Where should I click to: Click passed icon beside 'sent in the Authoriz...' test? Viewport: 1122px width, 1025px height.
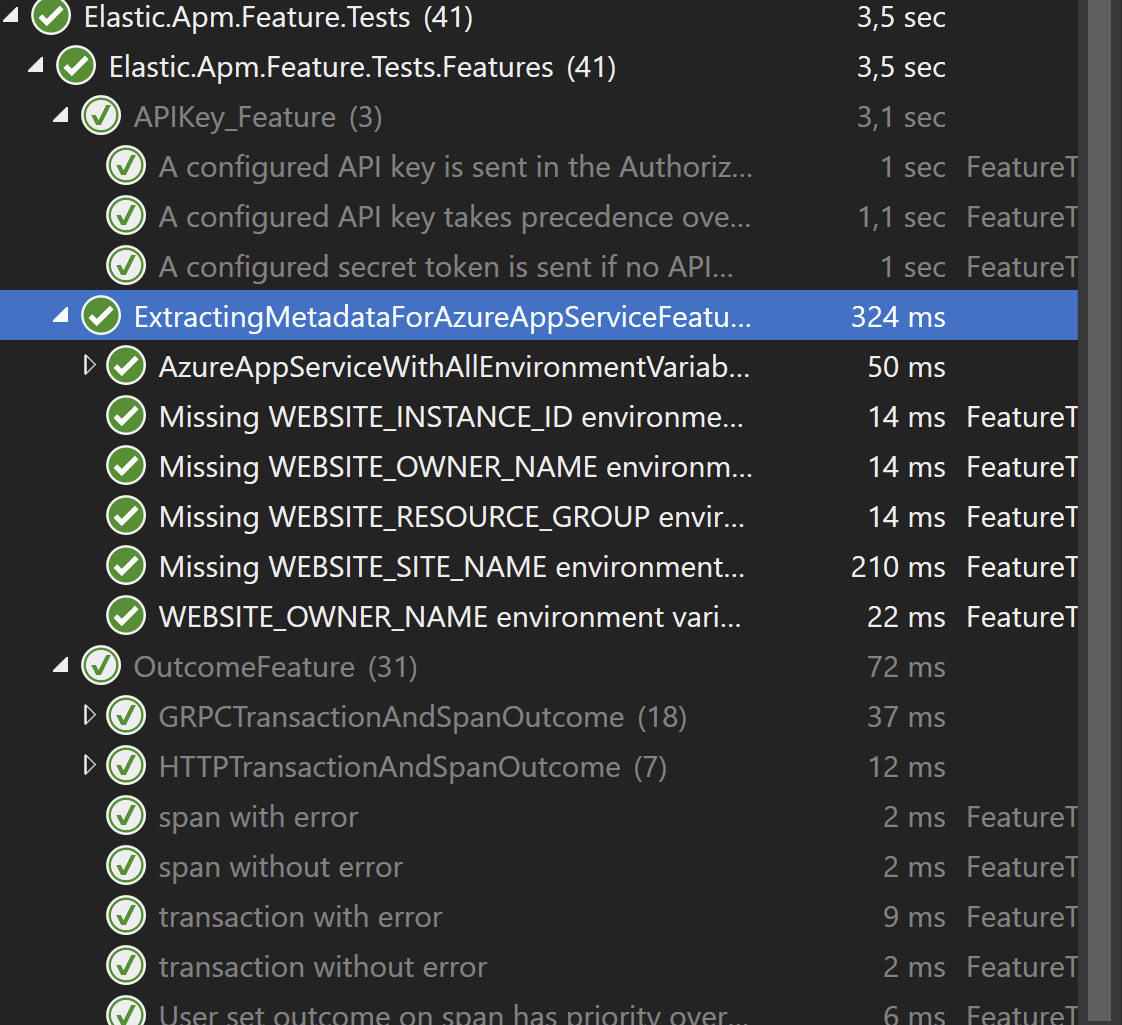[126, 165]
